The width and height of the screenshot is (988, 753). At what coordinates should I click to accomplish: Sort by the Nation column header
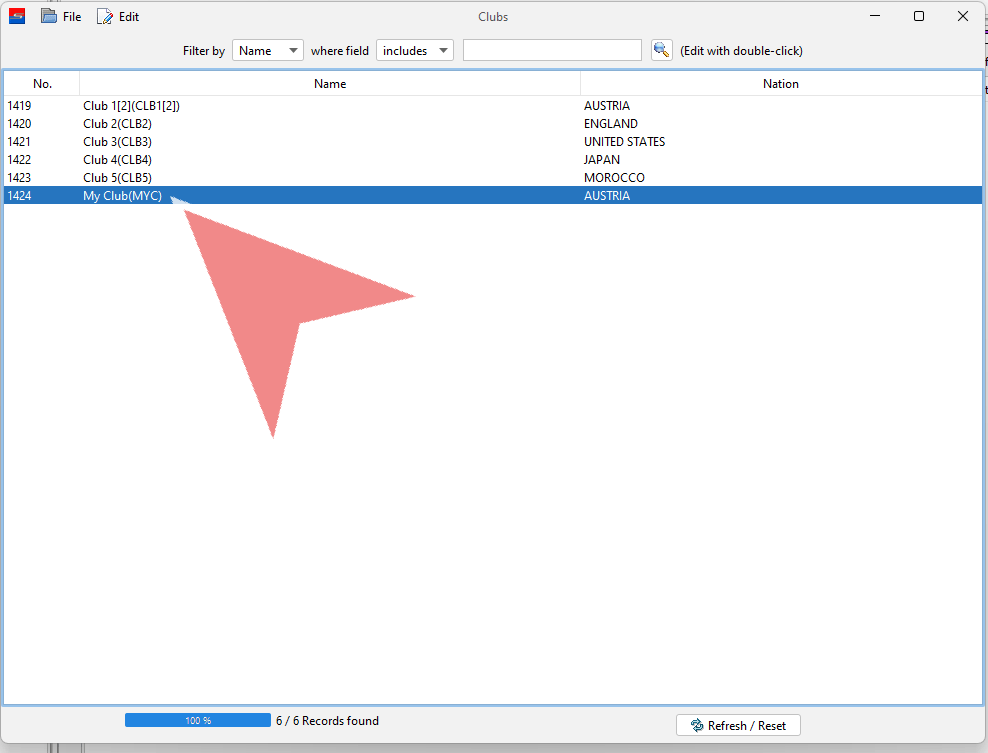[780, 84]
